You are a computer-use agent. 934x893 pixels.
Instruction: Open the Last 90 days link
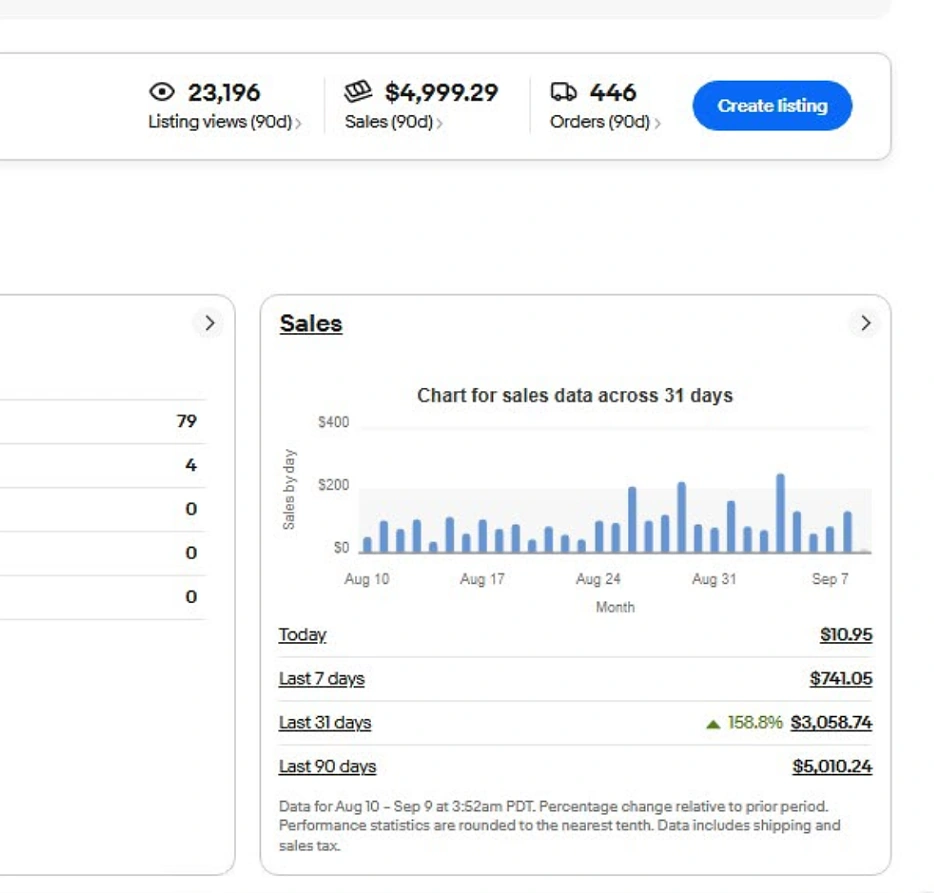(327, 767)
